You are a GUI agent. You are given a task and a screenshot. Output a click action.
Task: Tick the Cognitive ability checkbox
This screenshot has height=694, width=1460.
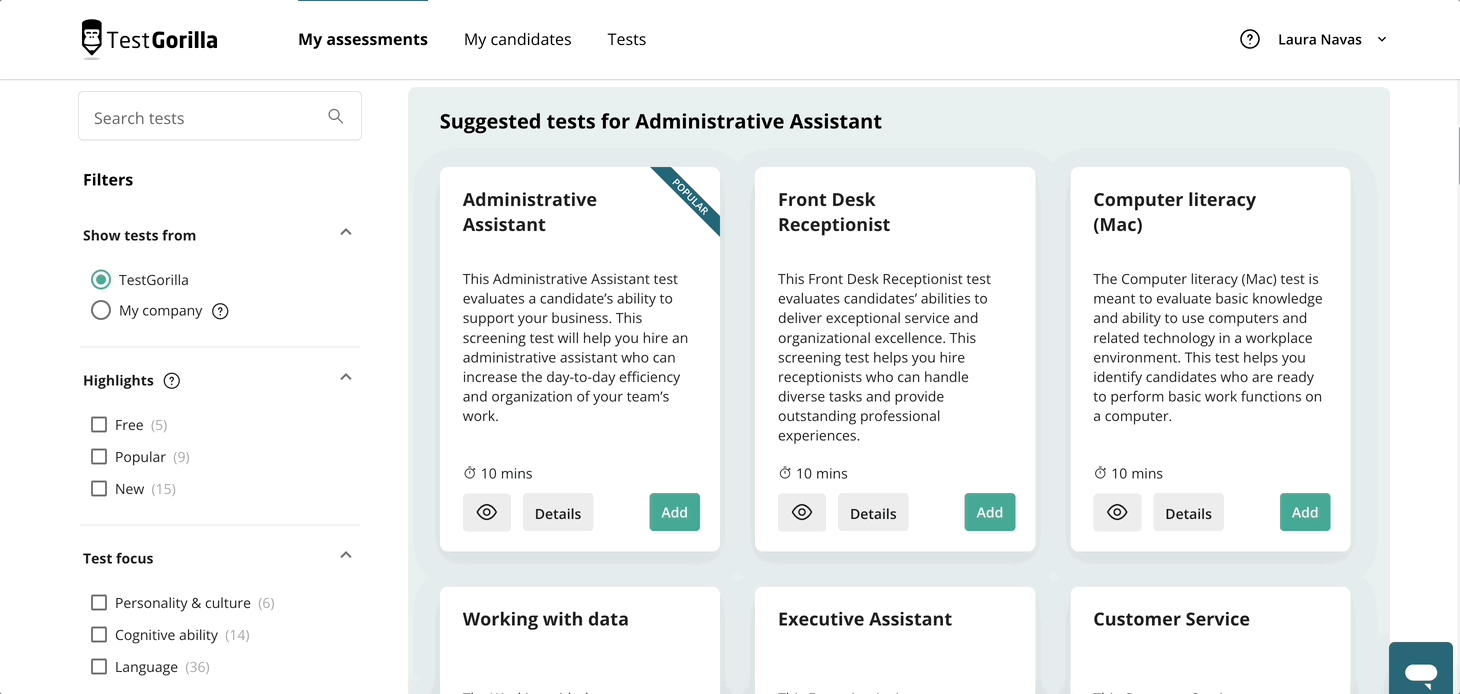(x=99, y=634)
